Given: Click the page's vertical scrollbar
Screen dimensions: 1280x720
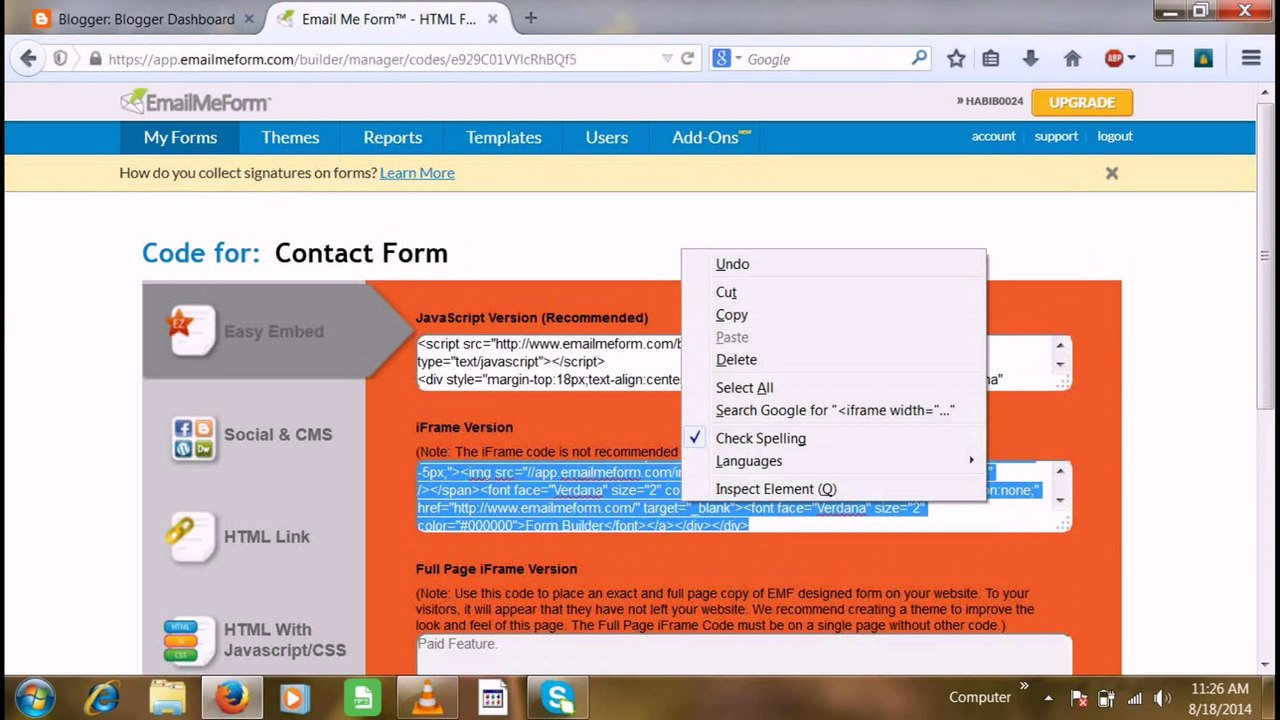Looking at the screenshot, I should pyautogui.click(x=1265, y=257).
